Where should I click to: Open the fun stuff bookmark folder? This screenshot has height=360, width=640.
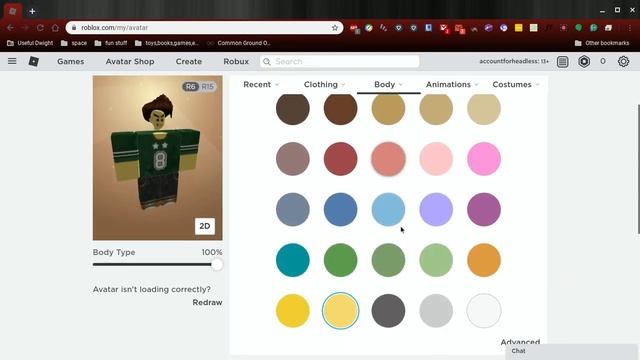(x=111, y=43)
